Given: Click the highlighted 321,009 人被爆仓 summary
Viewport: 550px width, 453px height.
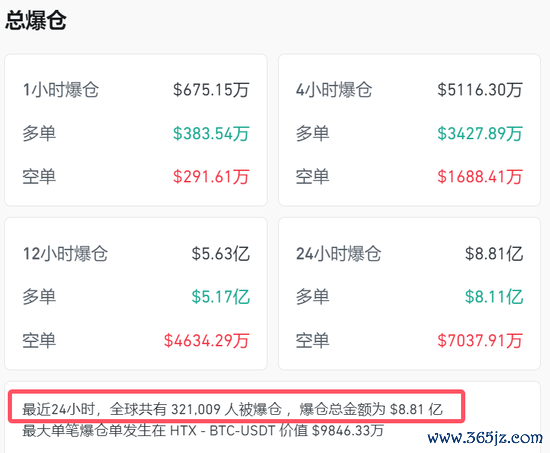Looking at the screenshot, I should (x=233, y=409).
